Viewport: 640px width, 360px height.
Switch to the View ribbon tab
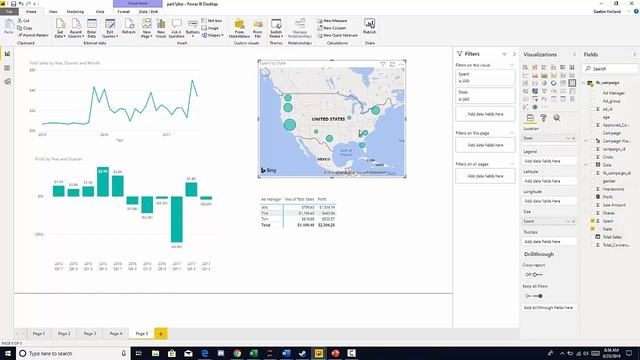pos(53,12)
